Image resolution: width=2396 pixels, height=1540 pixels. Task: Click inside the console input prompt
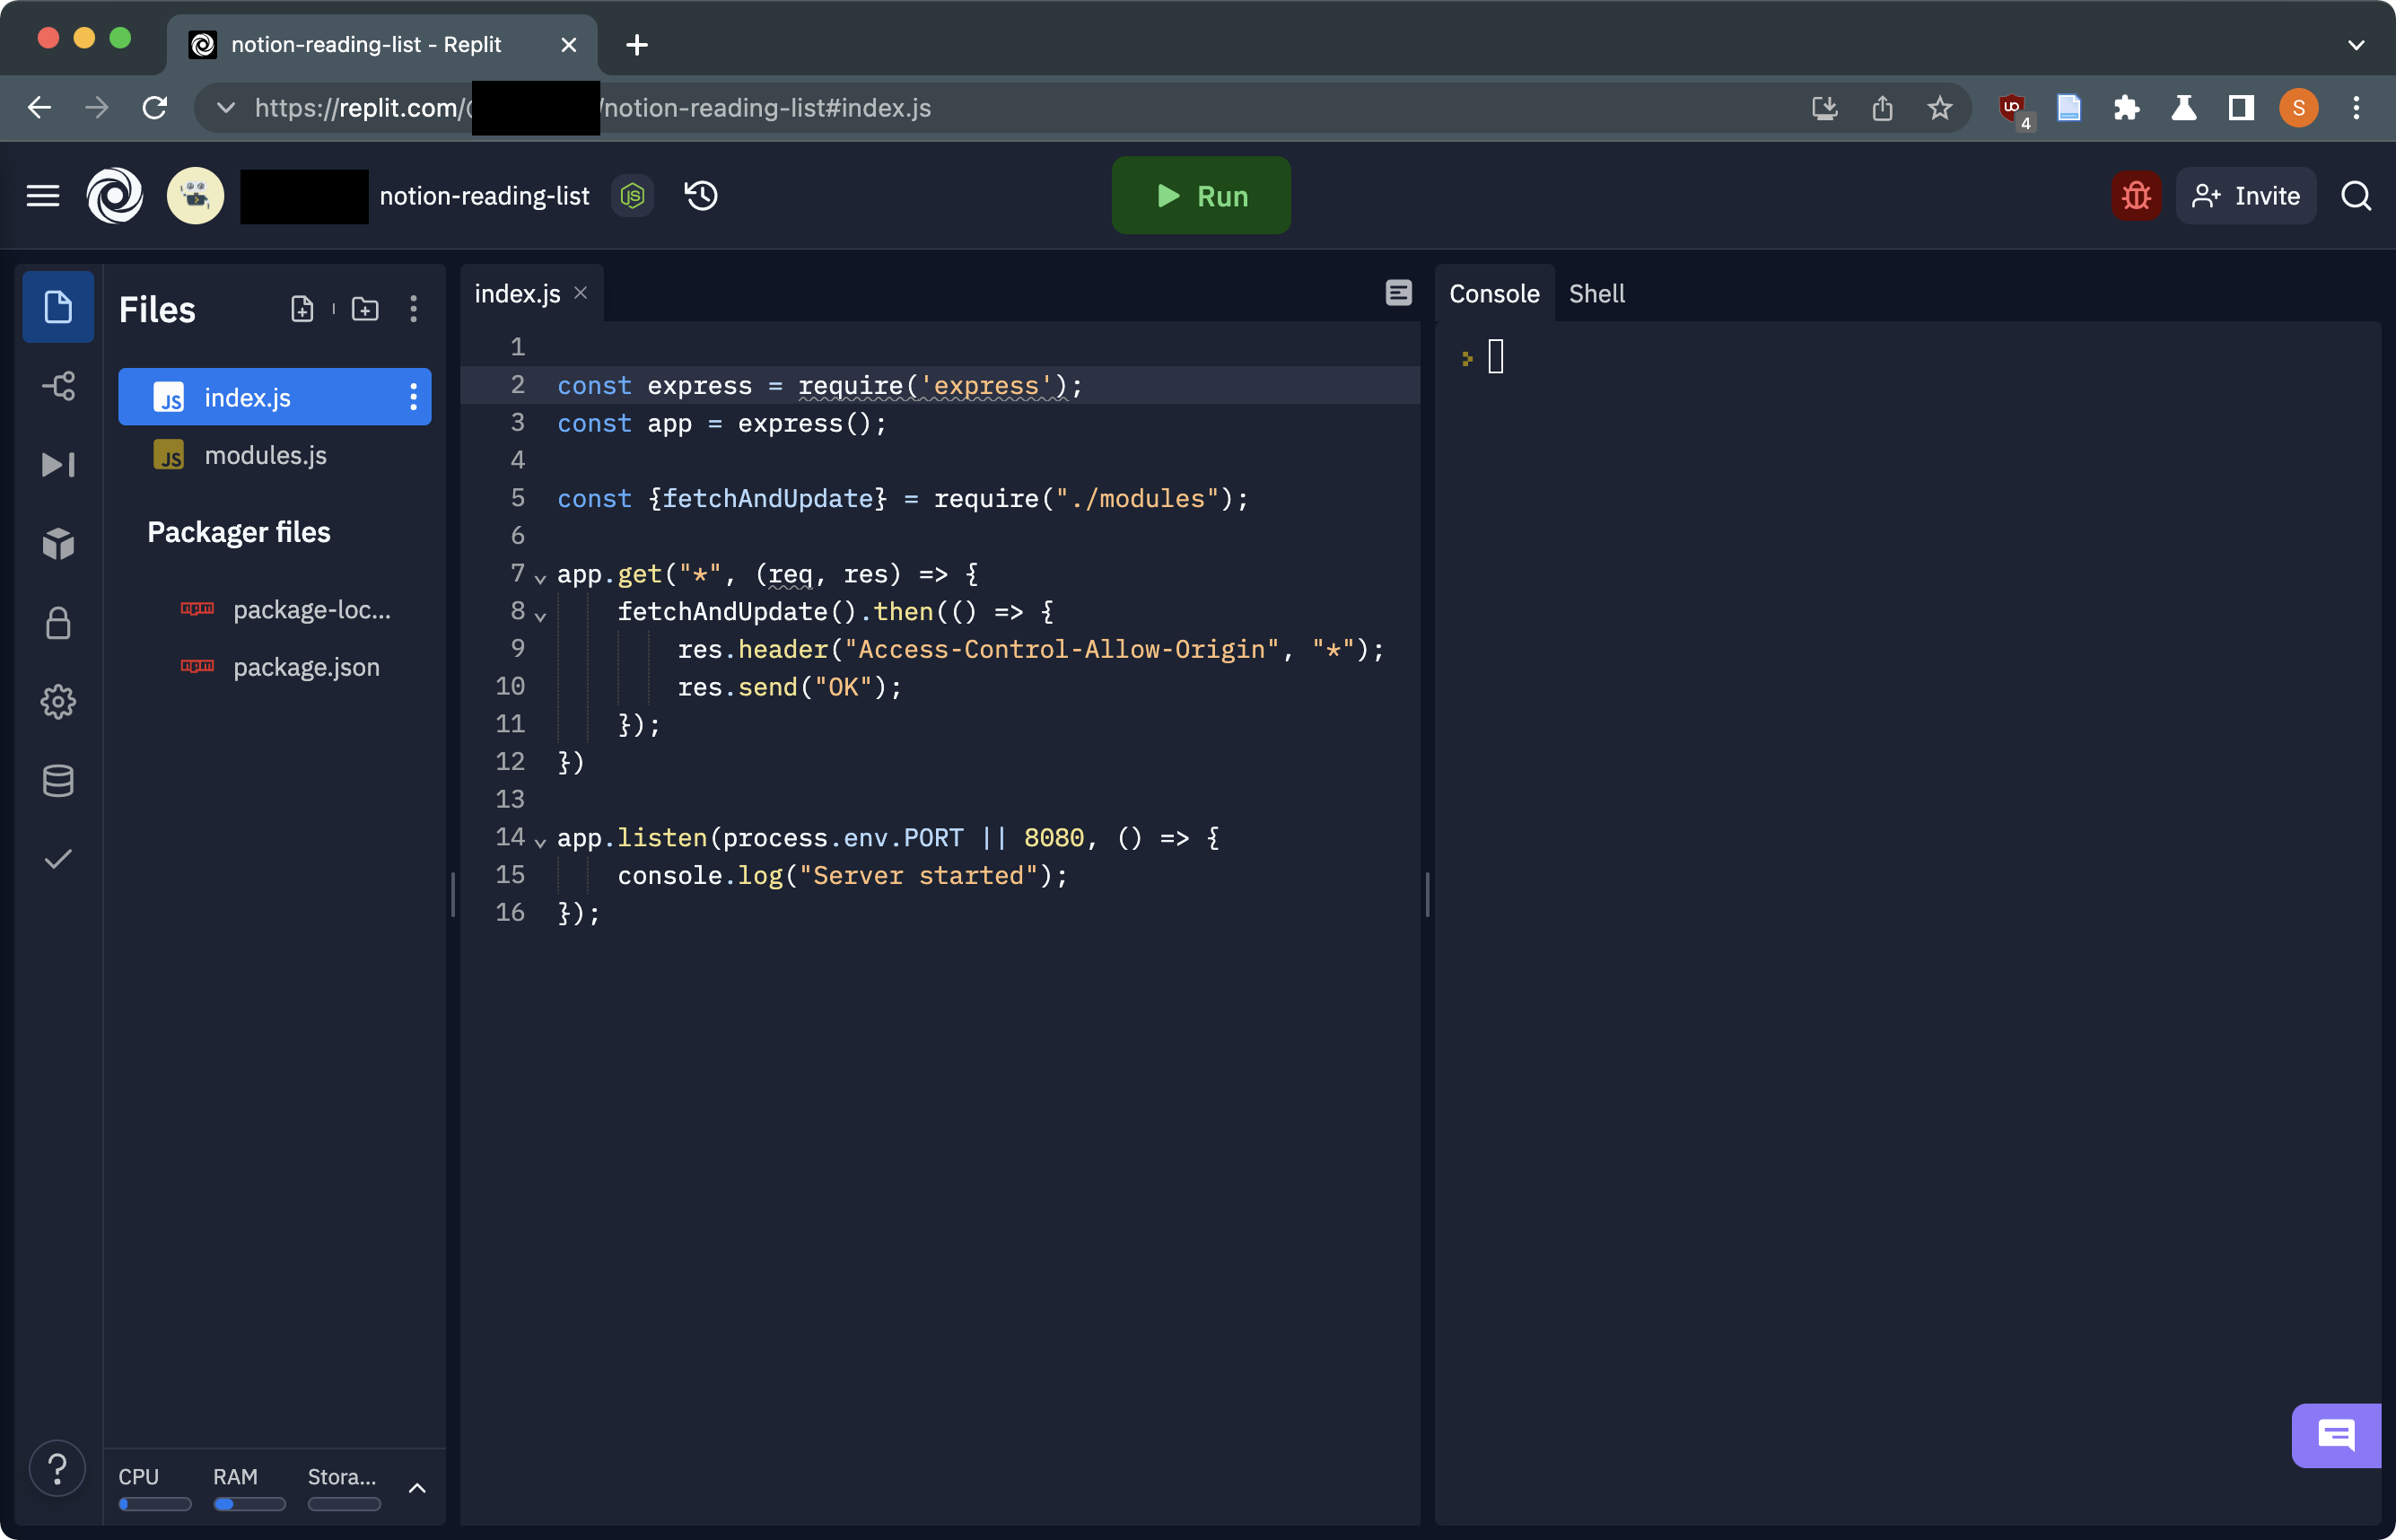1496,356
